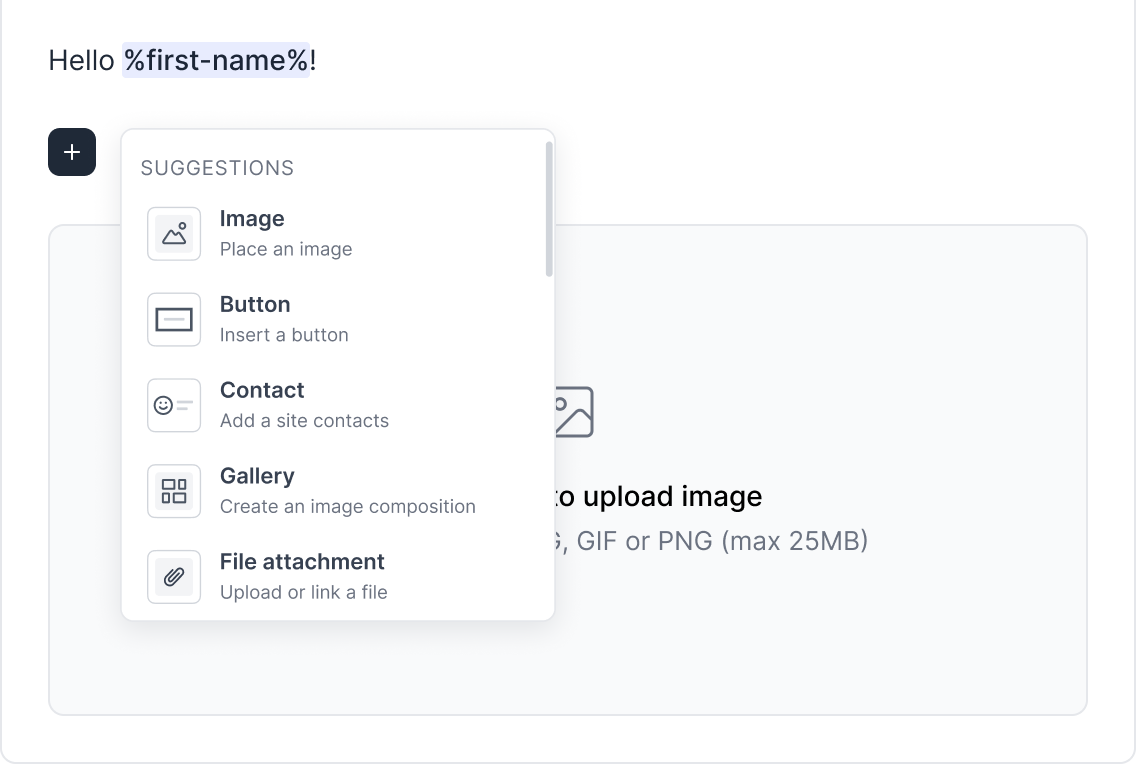
Task: Choose the Contact suggestion label
Action: coord(262,390)
